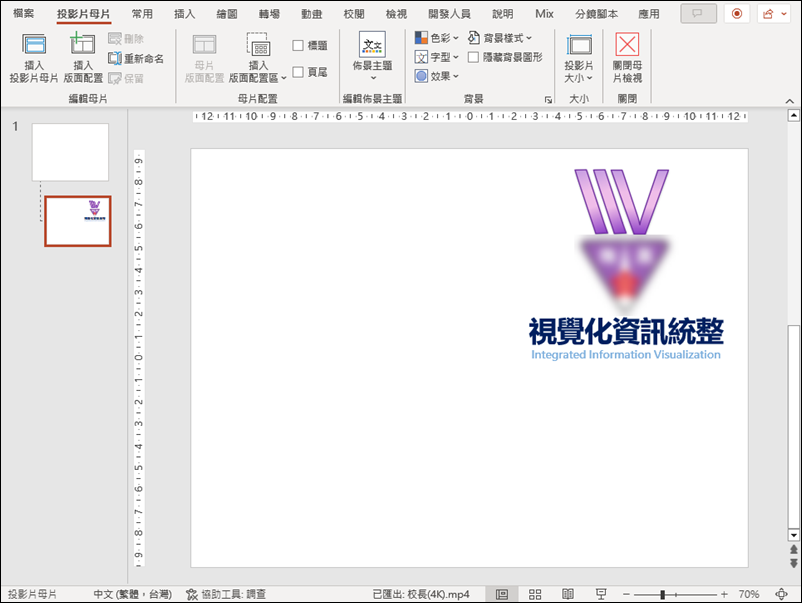
Task: Switch to the Transitions (轉場) tab
Action: [x=269, y=14]
